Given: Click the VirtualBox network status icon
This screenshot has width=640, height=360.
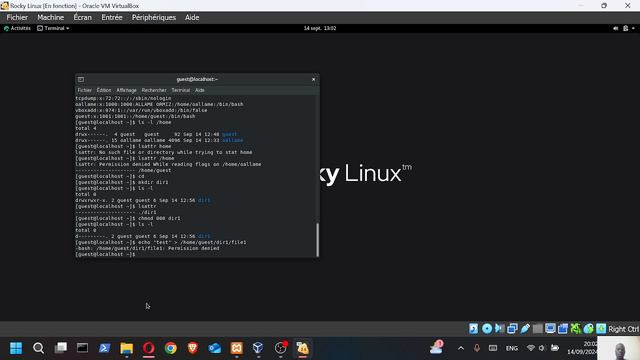Looking at the screenshot, I should coord(512,329).
